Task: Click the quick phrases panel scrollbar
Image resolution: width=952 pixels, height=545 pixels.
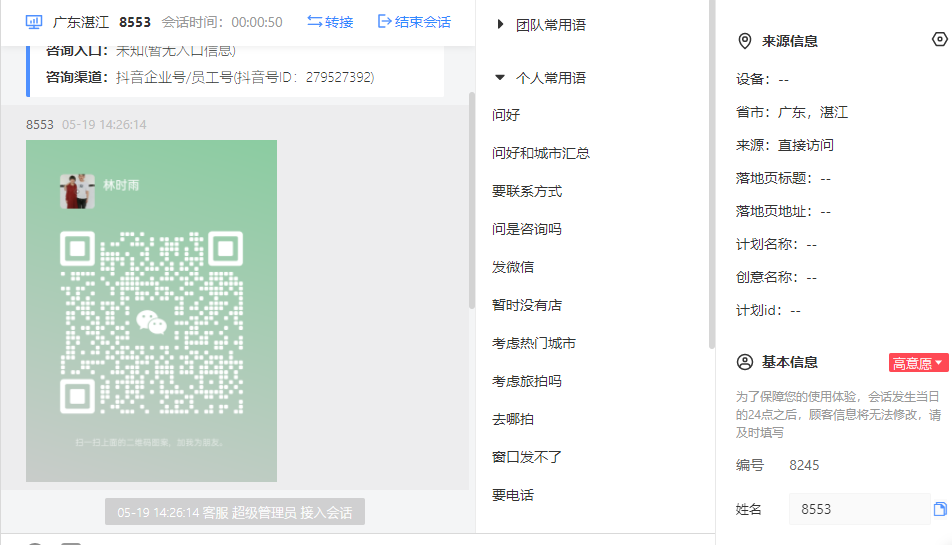Action: (x=712, y=175)
